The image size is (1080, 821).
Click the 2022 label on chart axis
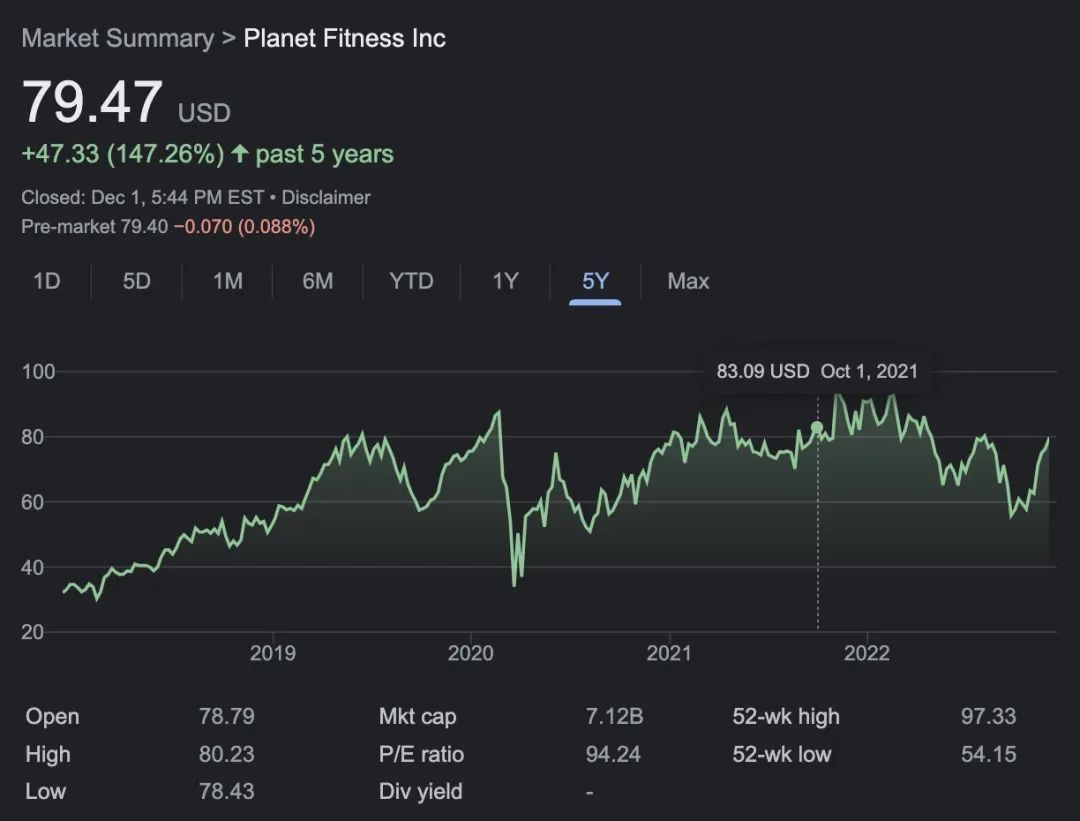pos(866,654)
